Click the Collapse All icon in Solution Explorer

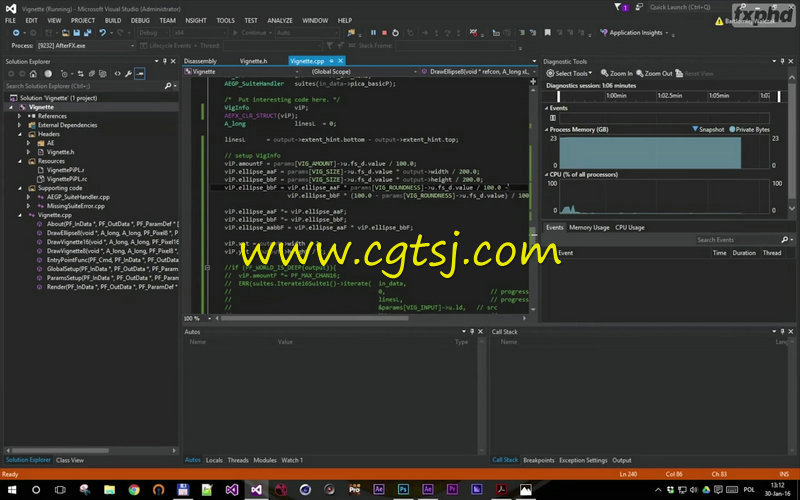[x=92, y=73]
